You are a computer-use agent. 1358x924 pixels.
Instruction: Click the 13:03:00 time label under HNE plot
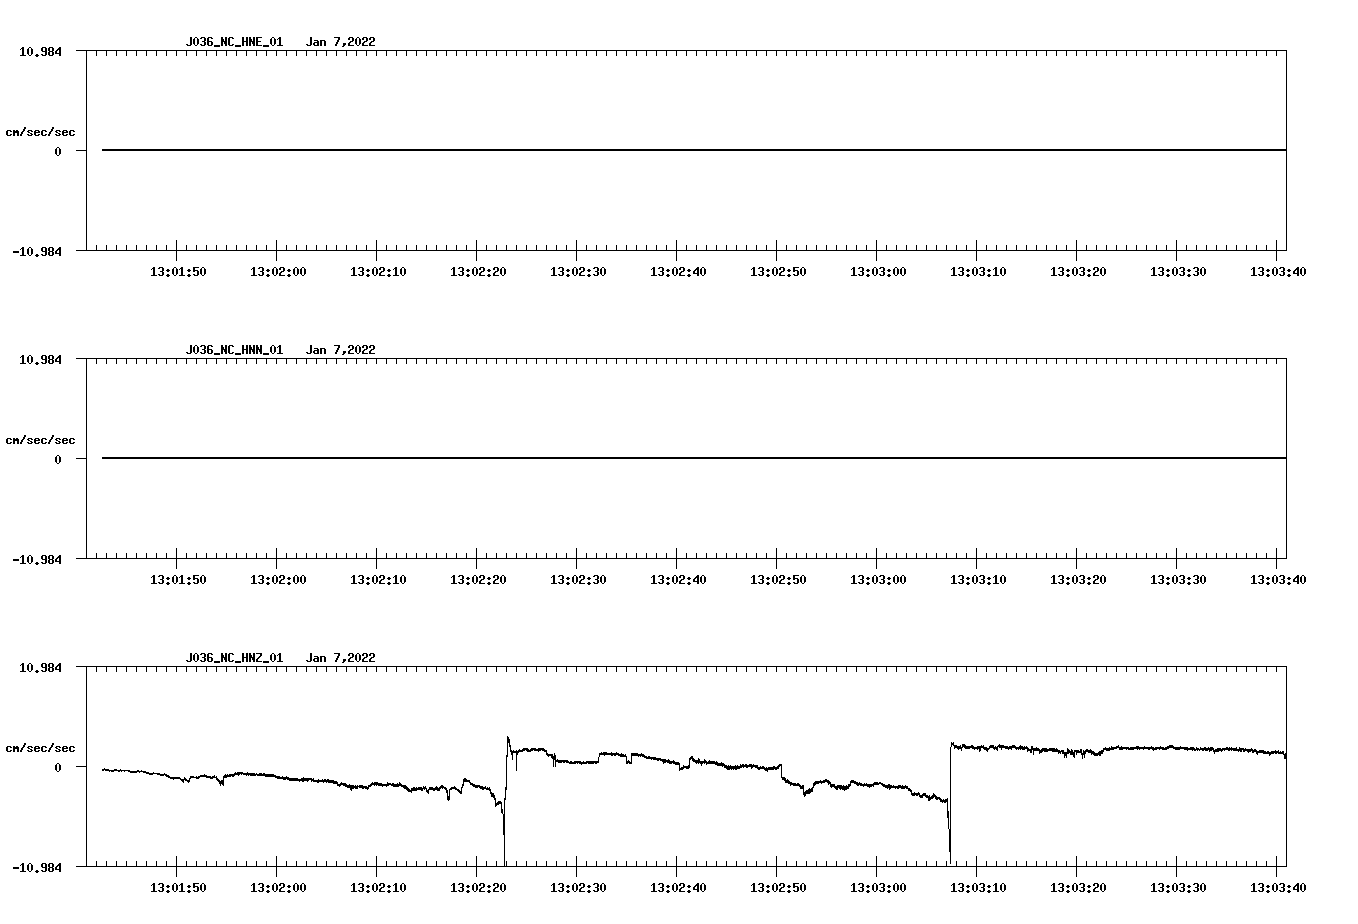[878, 272]
